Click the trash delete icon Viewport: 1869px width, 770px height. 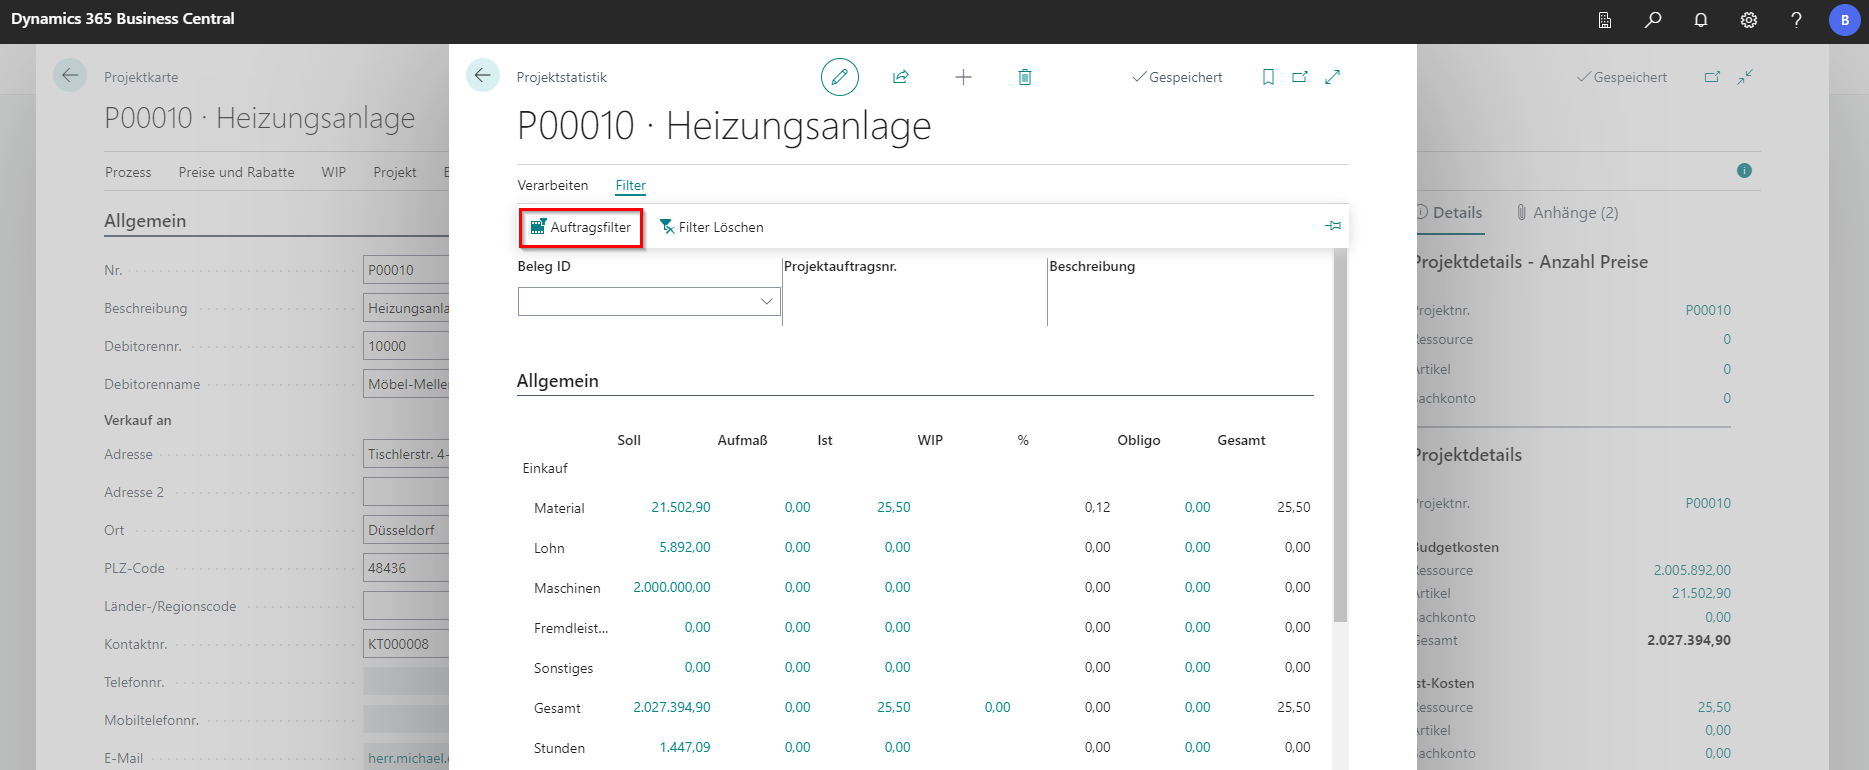point(1024,77)
